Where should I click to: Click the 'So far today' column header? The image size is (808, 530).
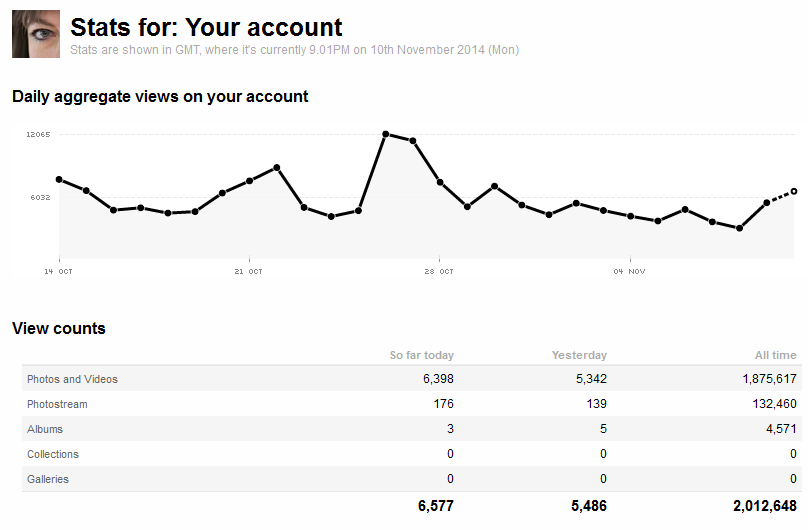pos(422,355)
